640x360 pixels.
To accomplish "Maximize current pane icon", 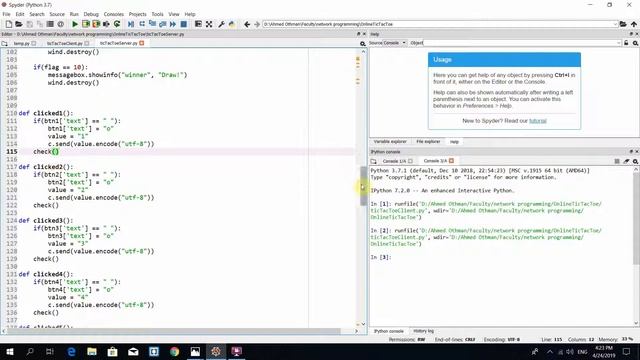I will [198, 24].
